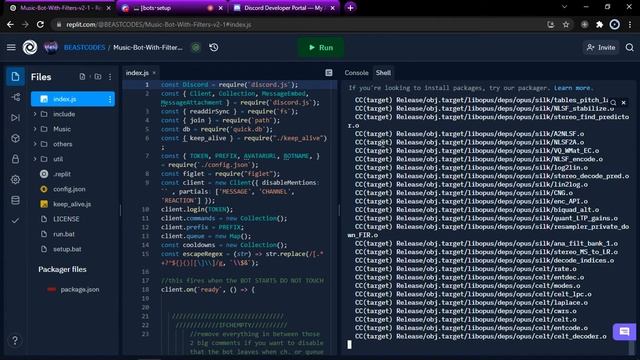This screenshot has width=640, height=360.
Task: Open the Help question mark icon
Action: pyautogui.click(x=15, y=340)
